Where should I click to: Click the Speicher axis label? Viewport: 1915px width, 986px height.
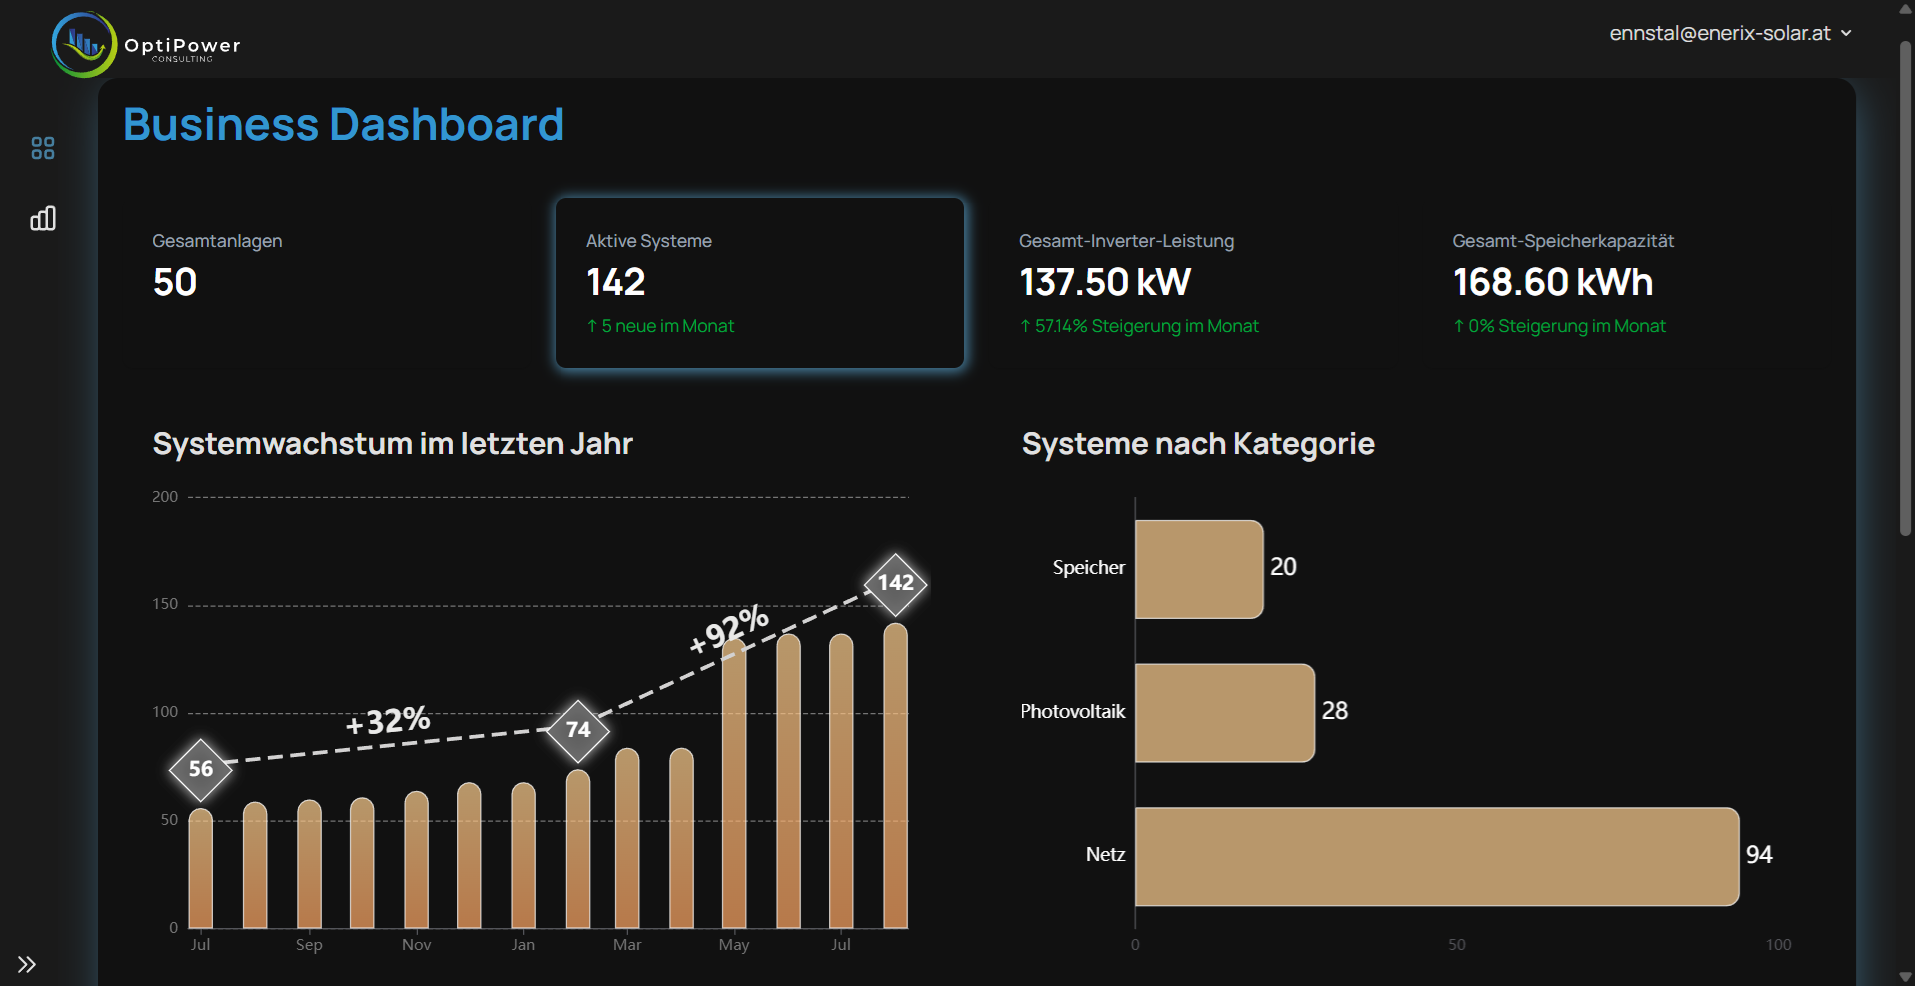[x=1089, y=568]
